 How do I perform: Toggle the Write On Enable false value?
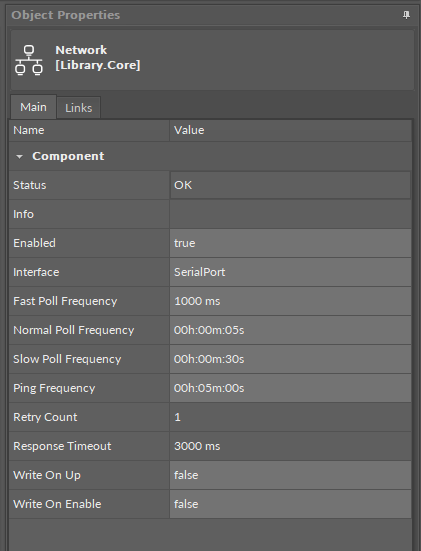click(x=290, y=504)
